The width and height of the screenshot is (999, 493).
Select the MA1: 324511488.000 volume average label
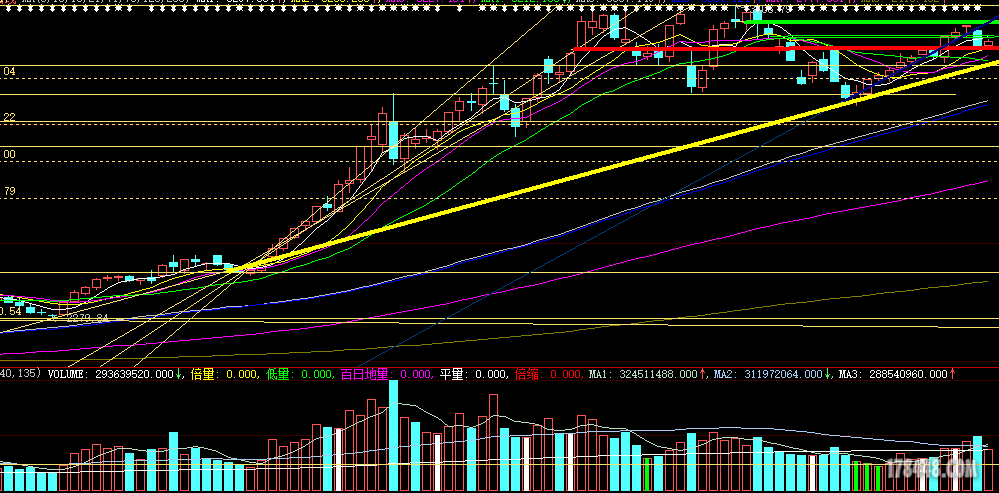point(642,374)
